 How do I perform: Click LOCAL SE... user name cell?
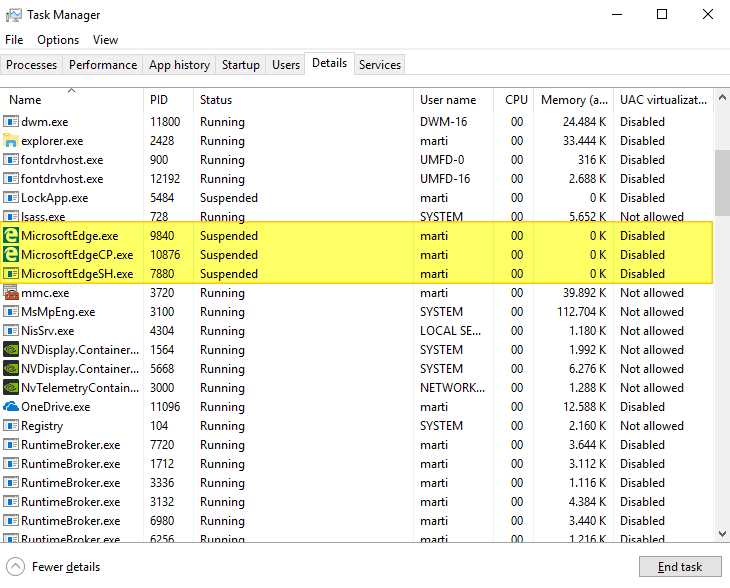[x=450, y=331]
